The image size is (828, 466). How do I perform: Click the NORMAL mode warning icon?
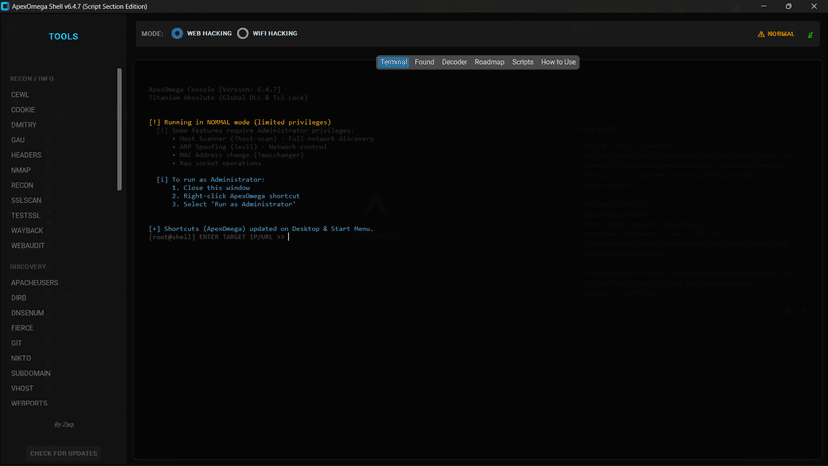pos(761,34)
